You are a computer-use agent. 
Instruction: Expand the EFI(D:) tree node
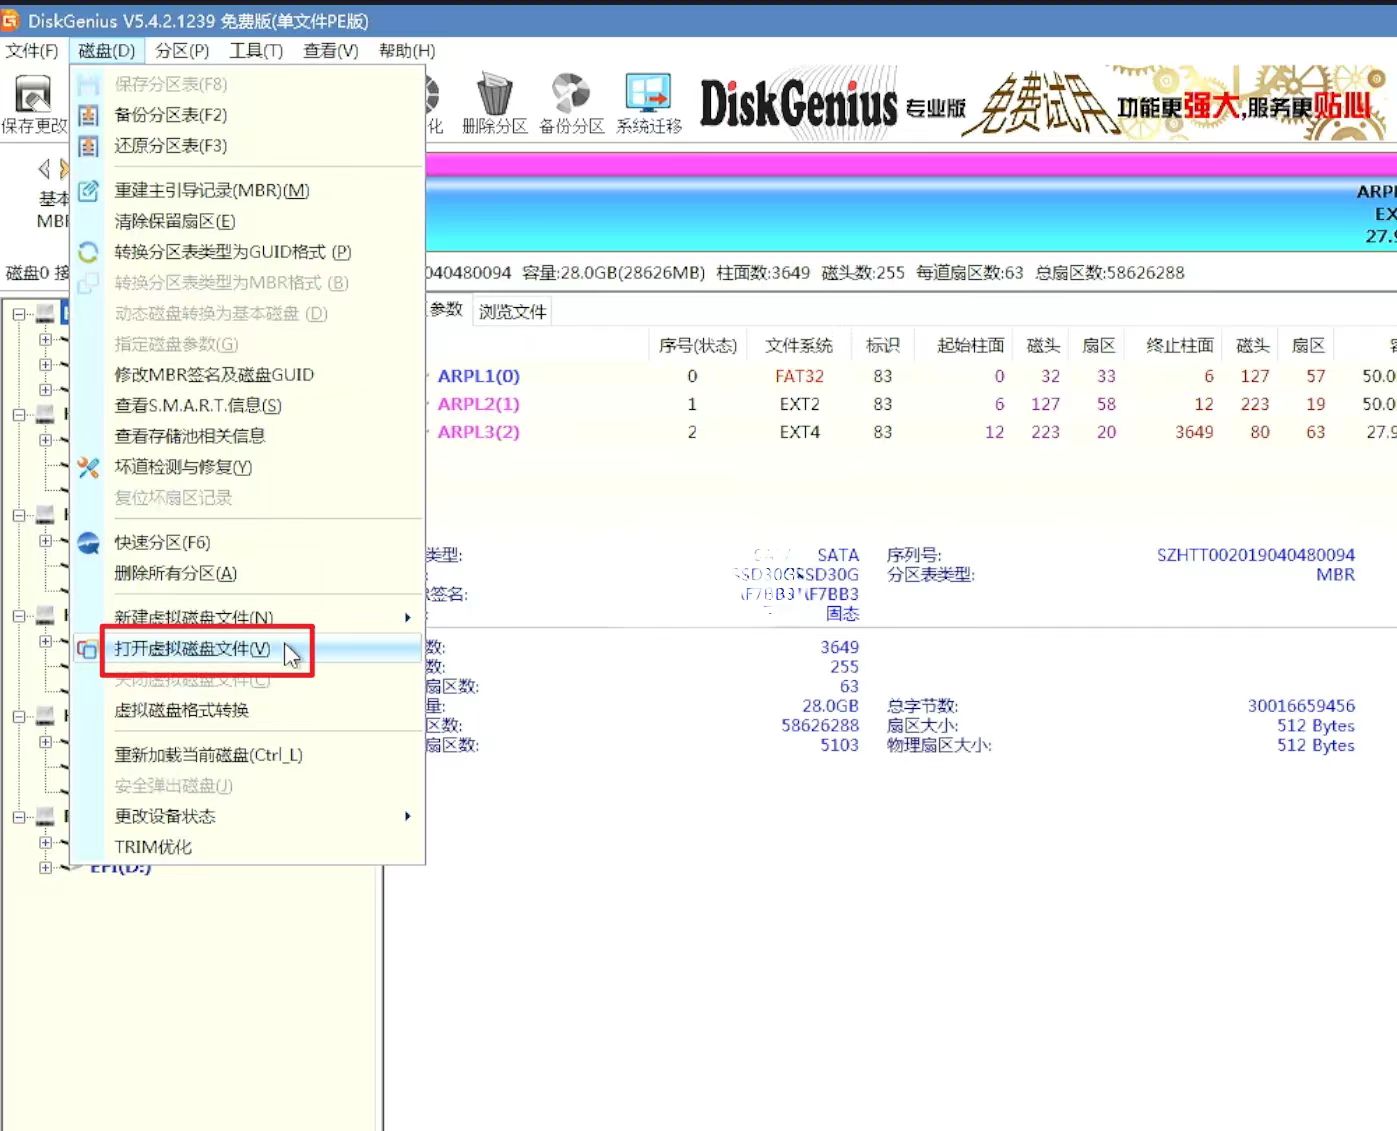click(x=45, y=867)
